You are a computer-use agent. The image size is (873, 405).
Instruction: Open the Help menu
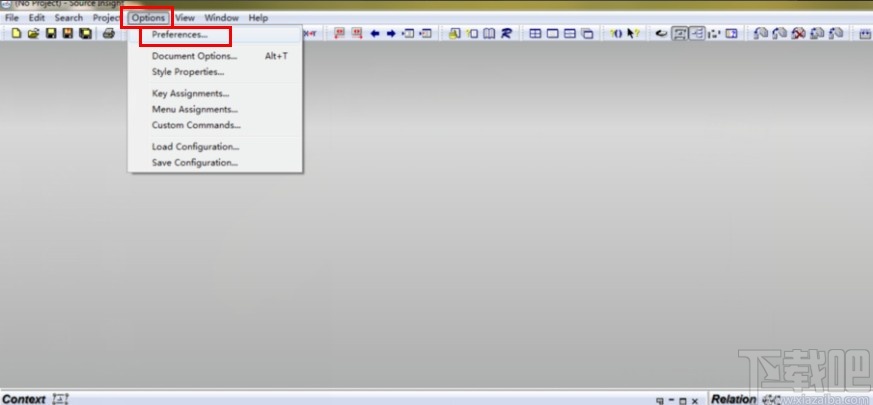tap(258, 18)
